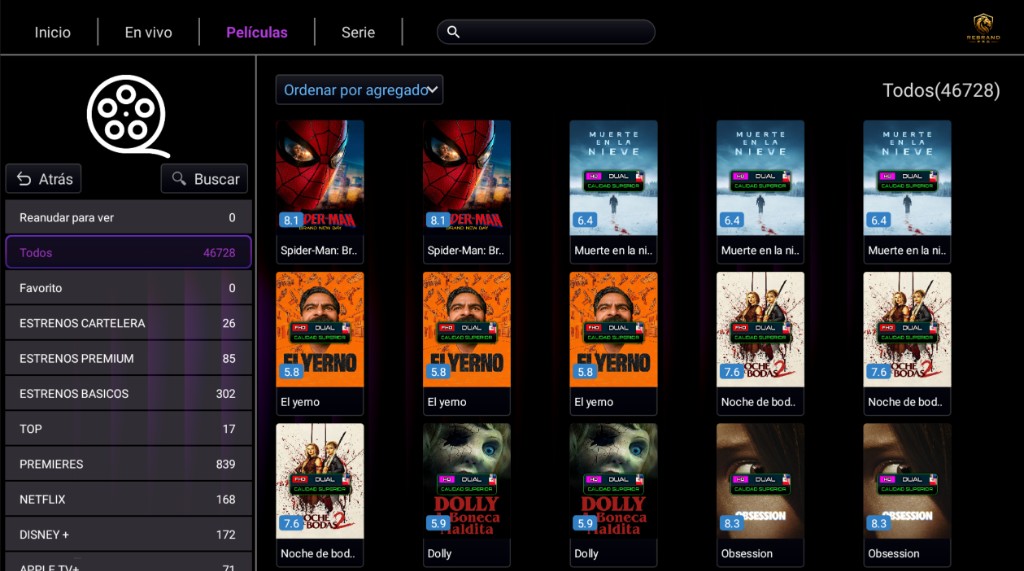The image size is (1024, 571).
Task: Click the back arrow icon beside Atrás
Action: (24, 179)
